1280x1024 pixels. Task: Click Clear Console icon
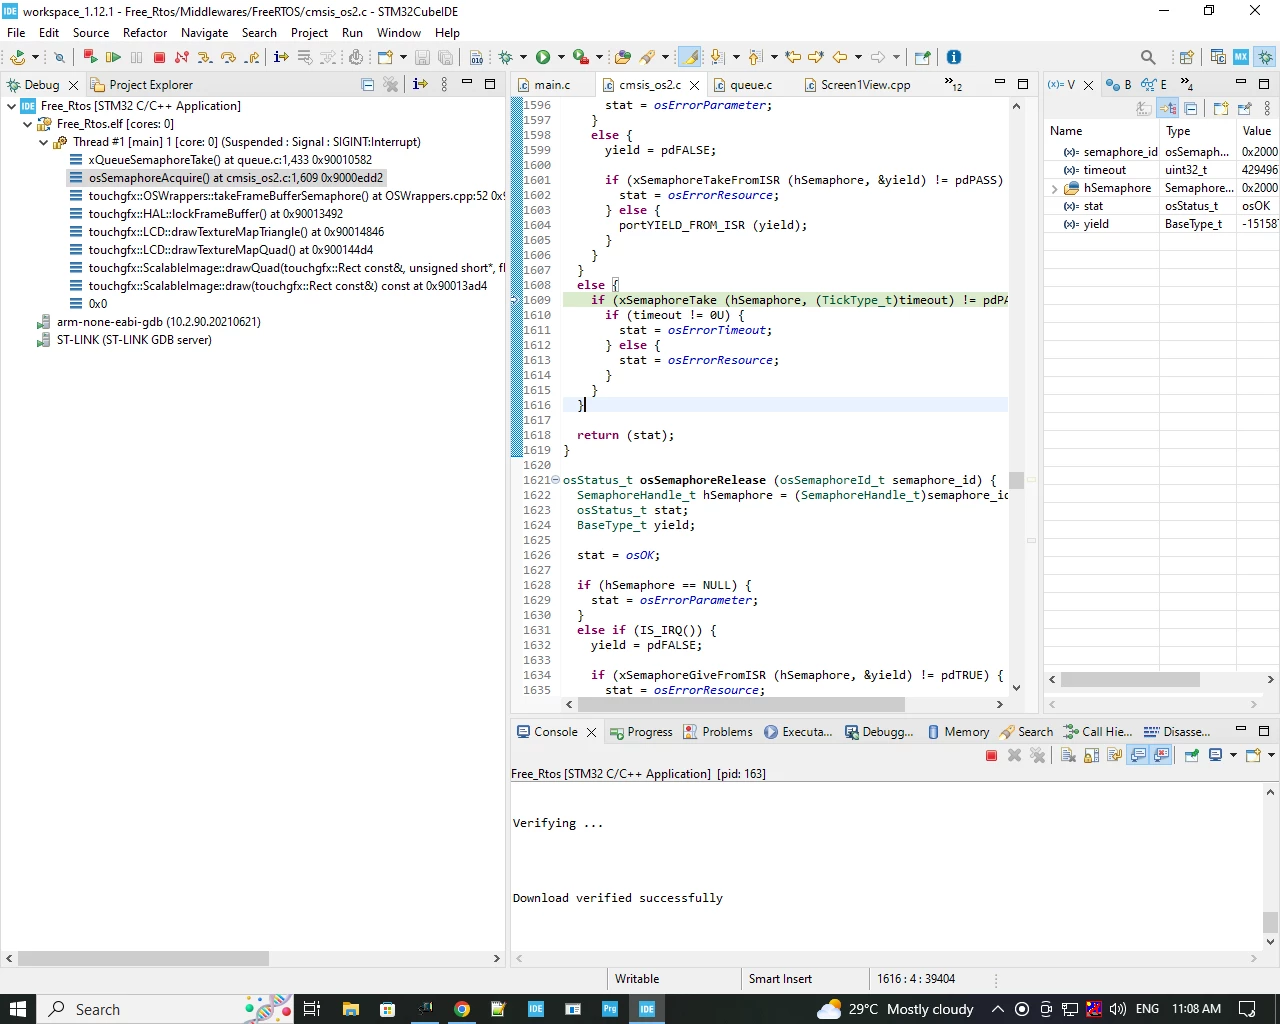tap(1068, 755)
